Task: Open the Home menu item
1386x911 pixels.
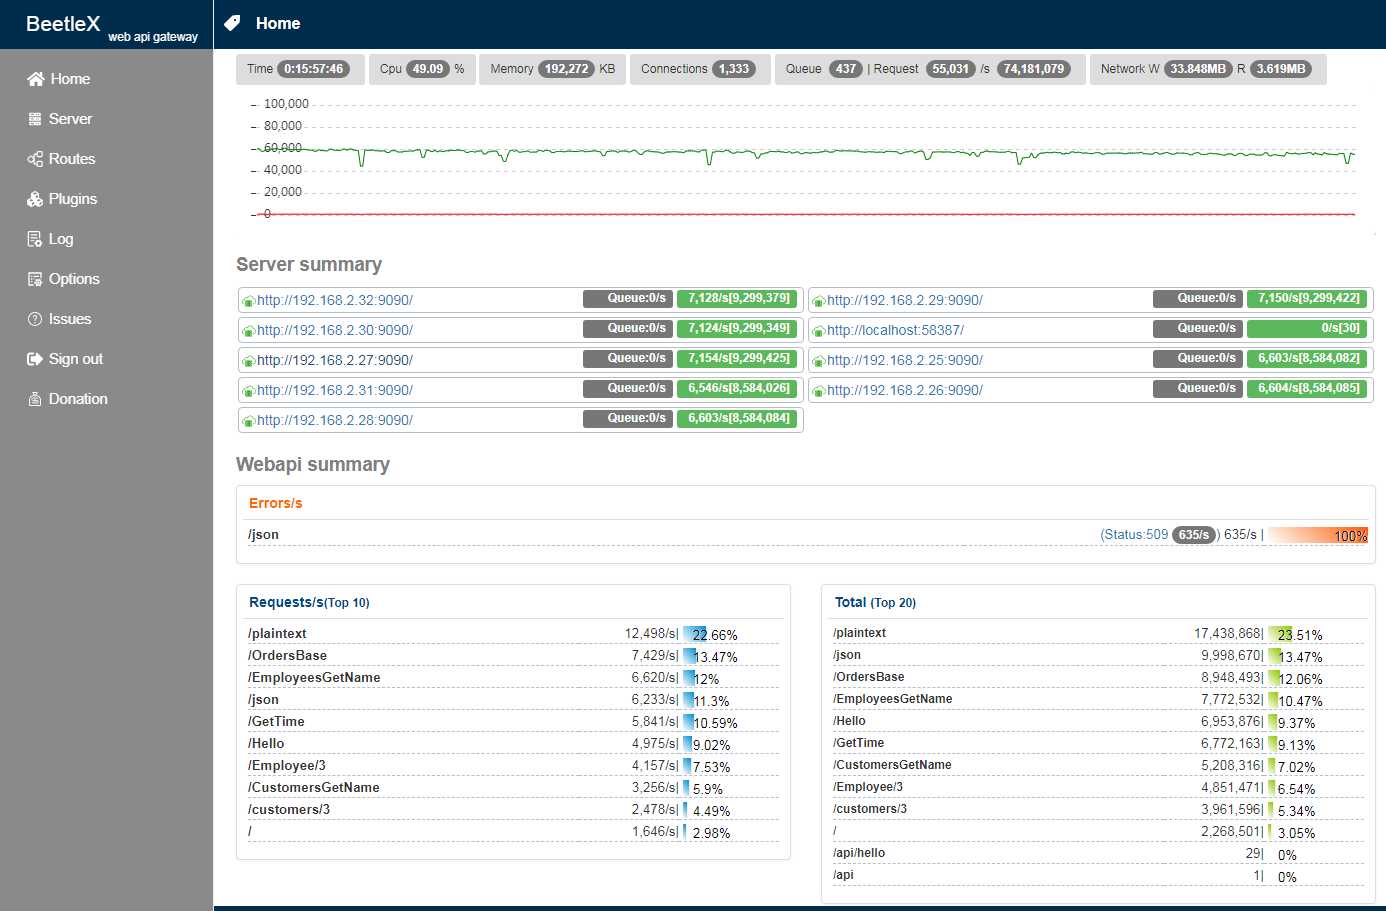Action: (x=70, y=79)
